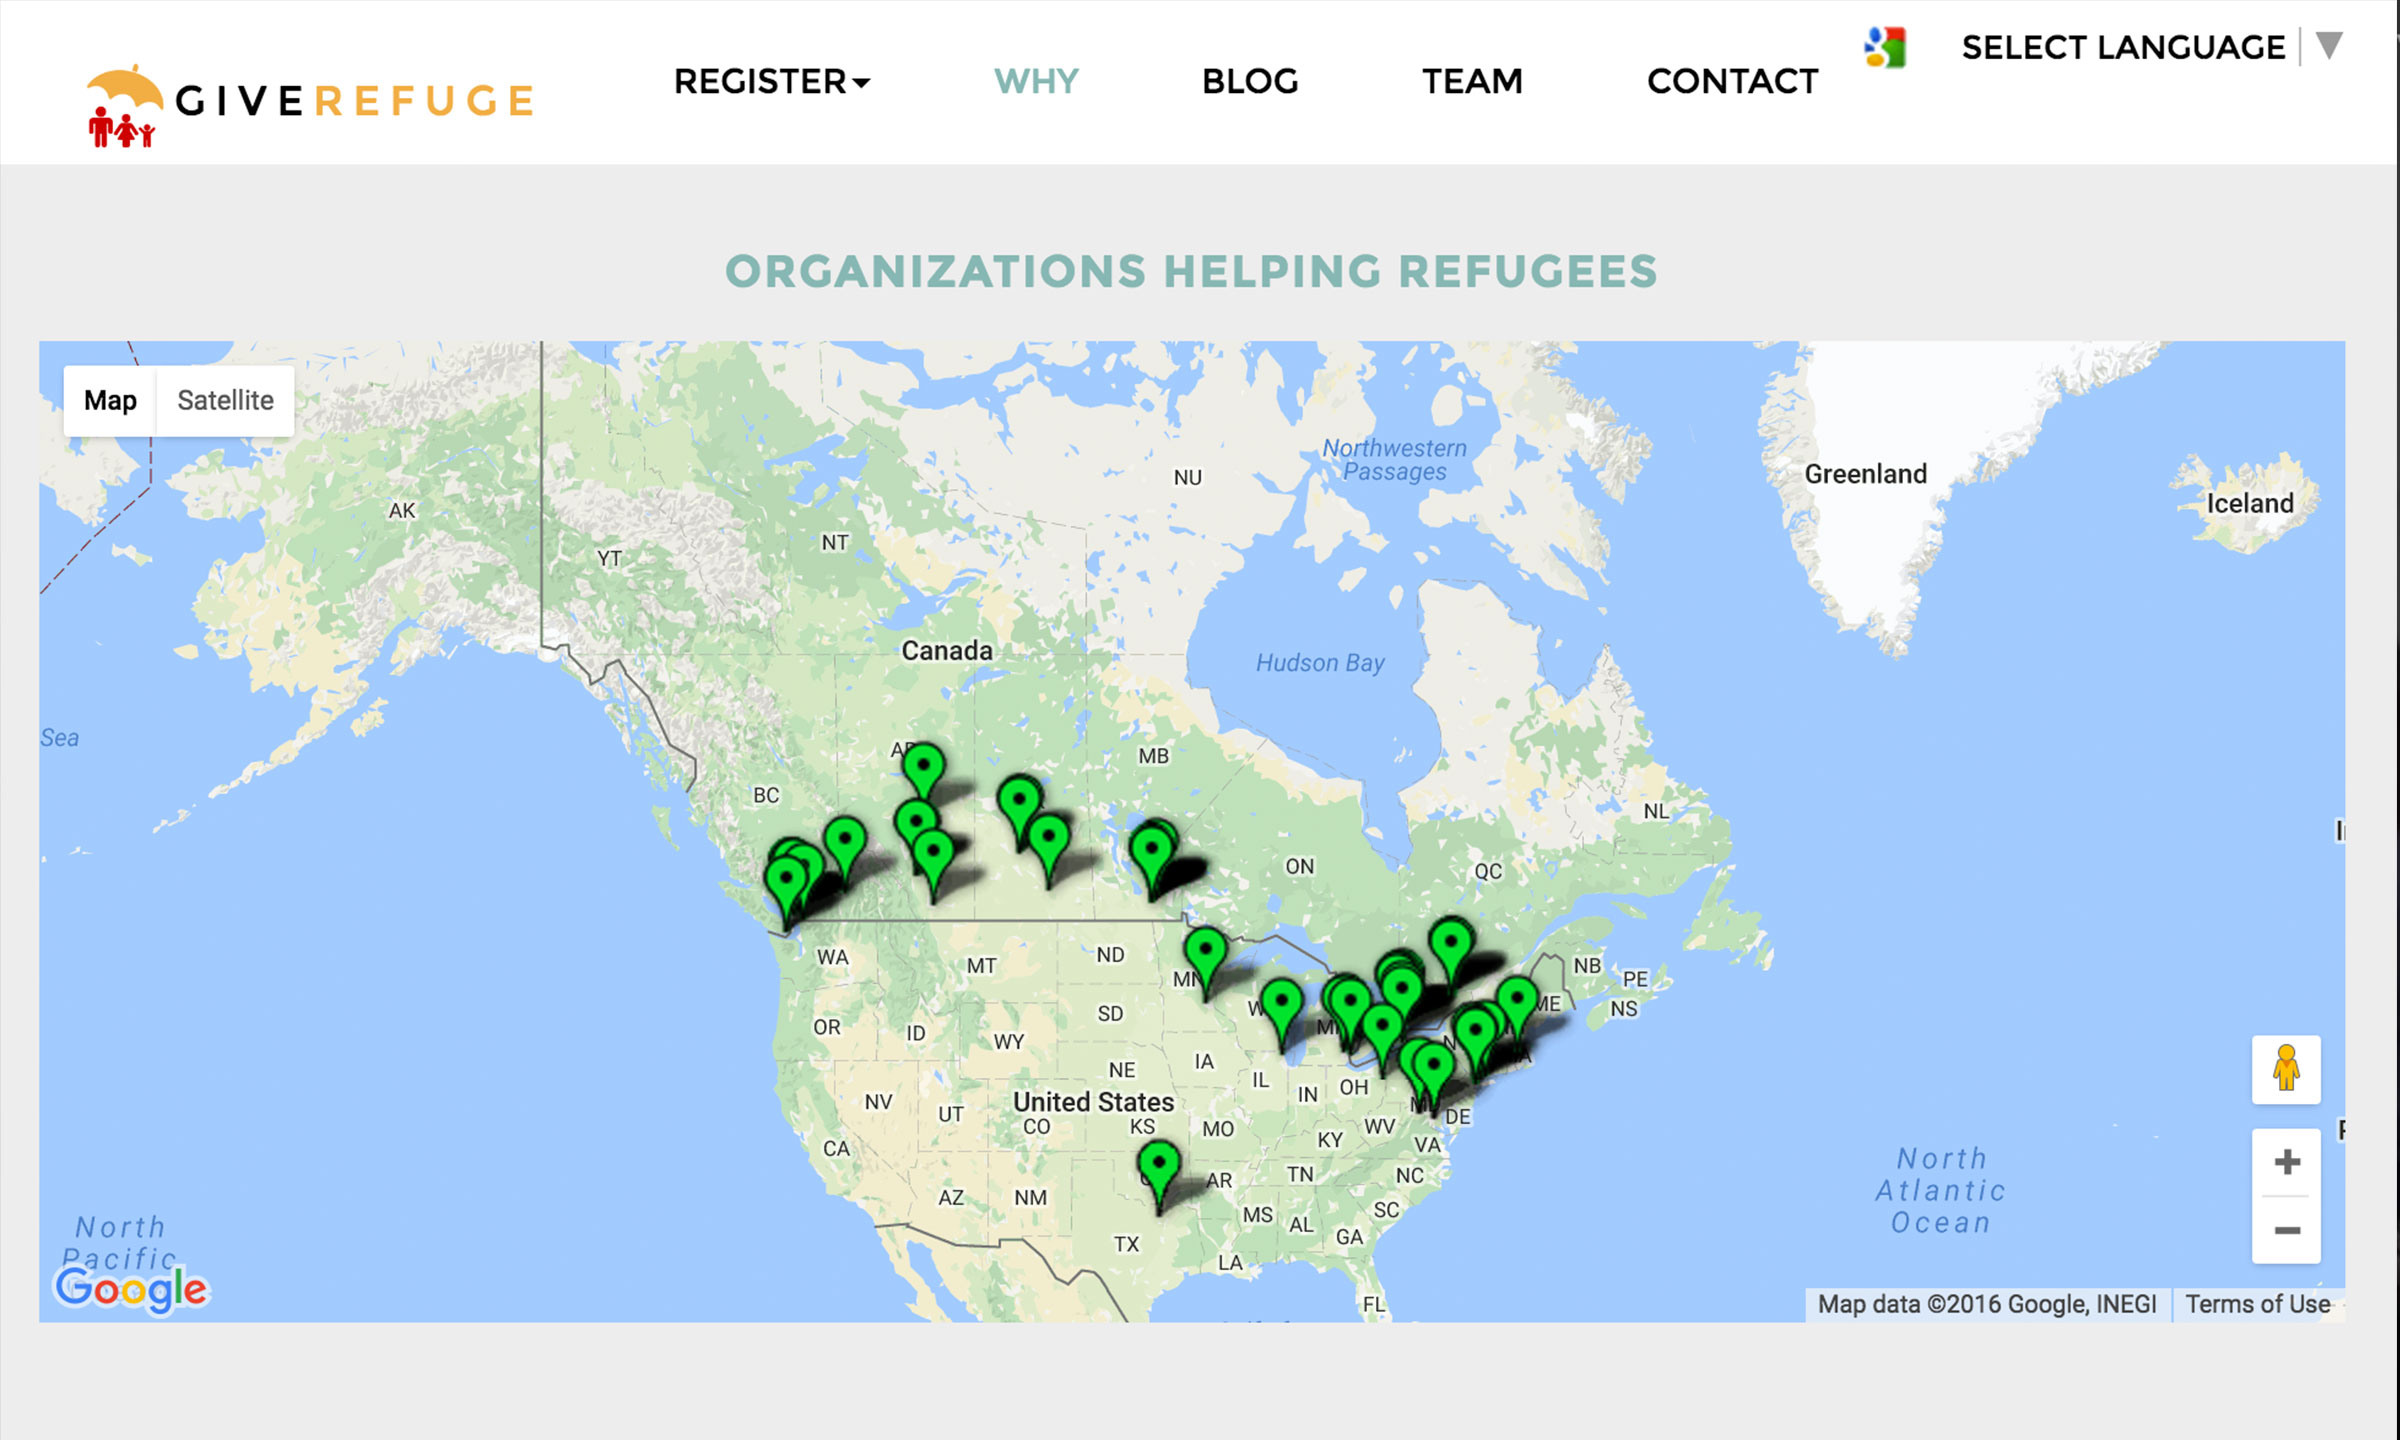The height and width of the screenshot is (1440, 2400).
Task: Select the northernmost Alberta green marker
Action: coord(923,775)
